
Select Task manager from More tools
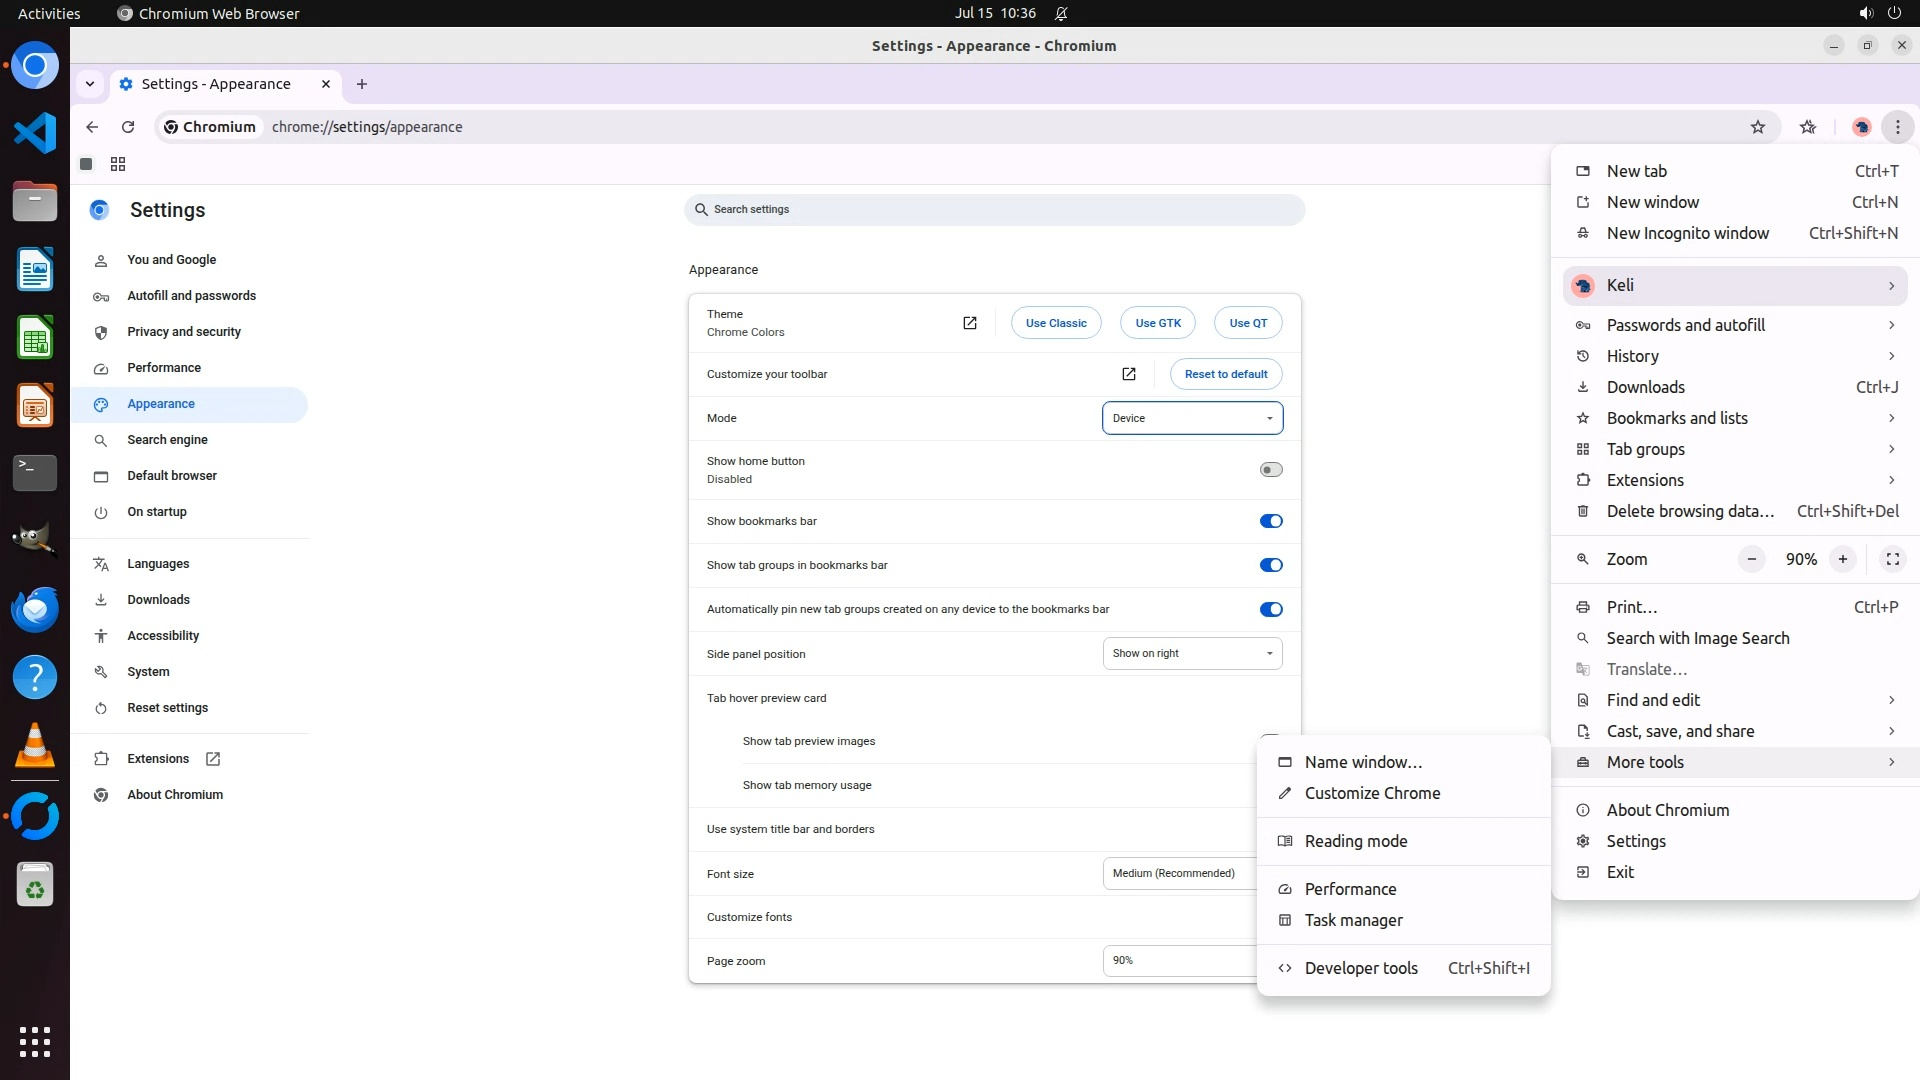(1353, 920)
